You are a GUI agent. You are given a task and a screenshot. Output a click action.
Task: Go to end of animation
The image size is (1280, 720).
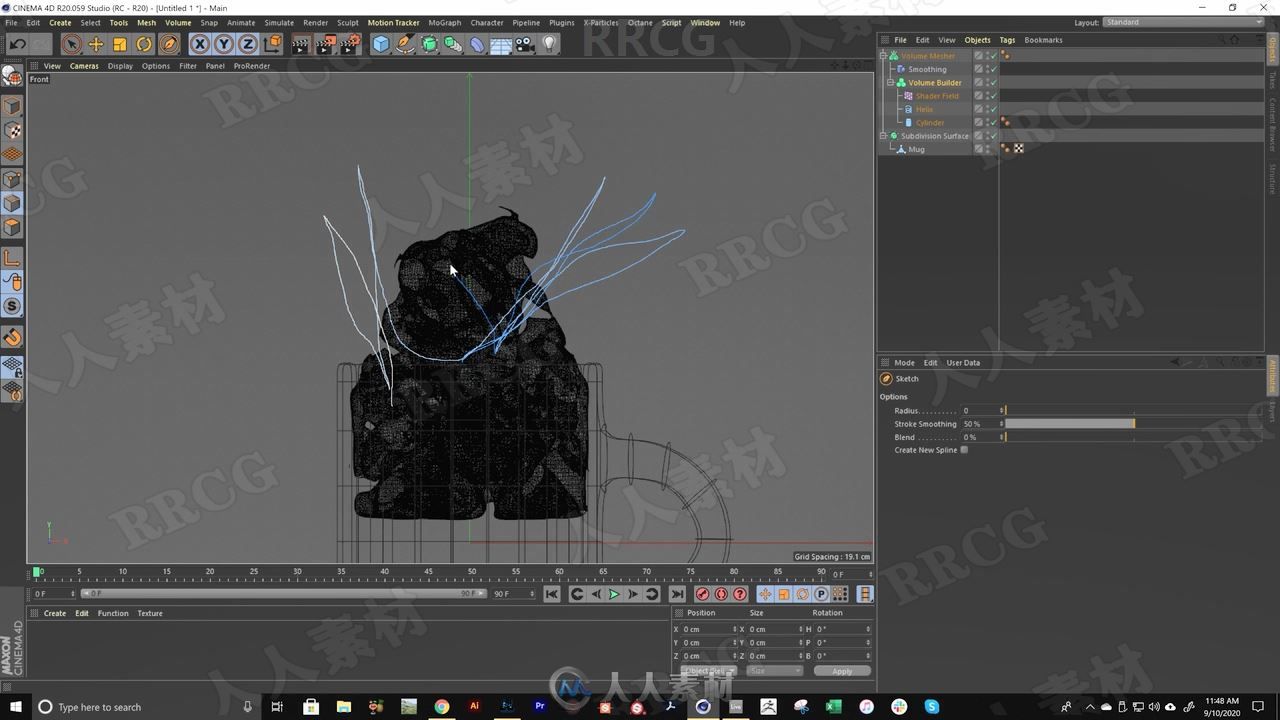[677, 594]
